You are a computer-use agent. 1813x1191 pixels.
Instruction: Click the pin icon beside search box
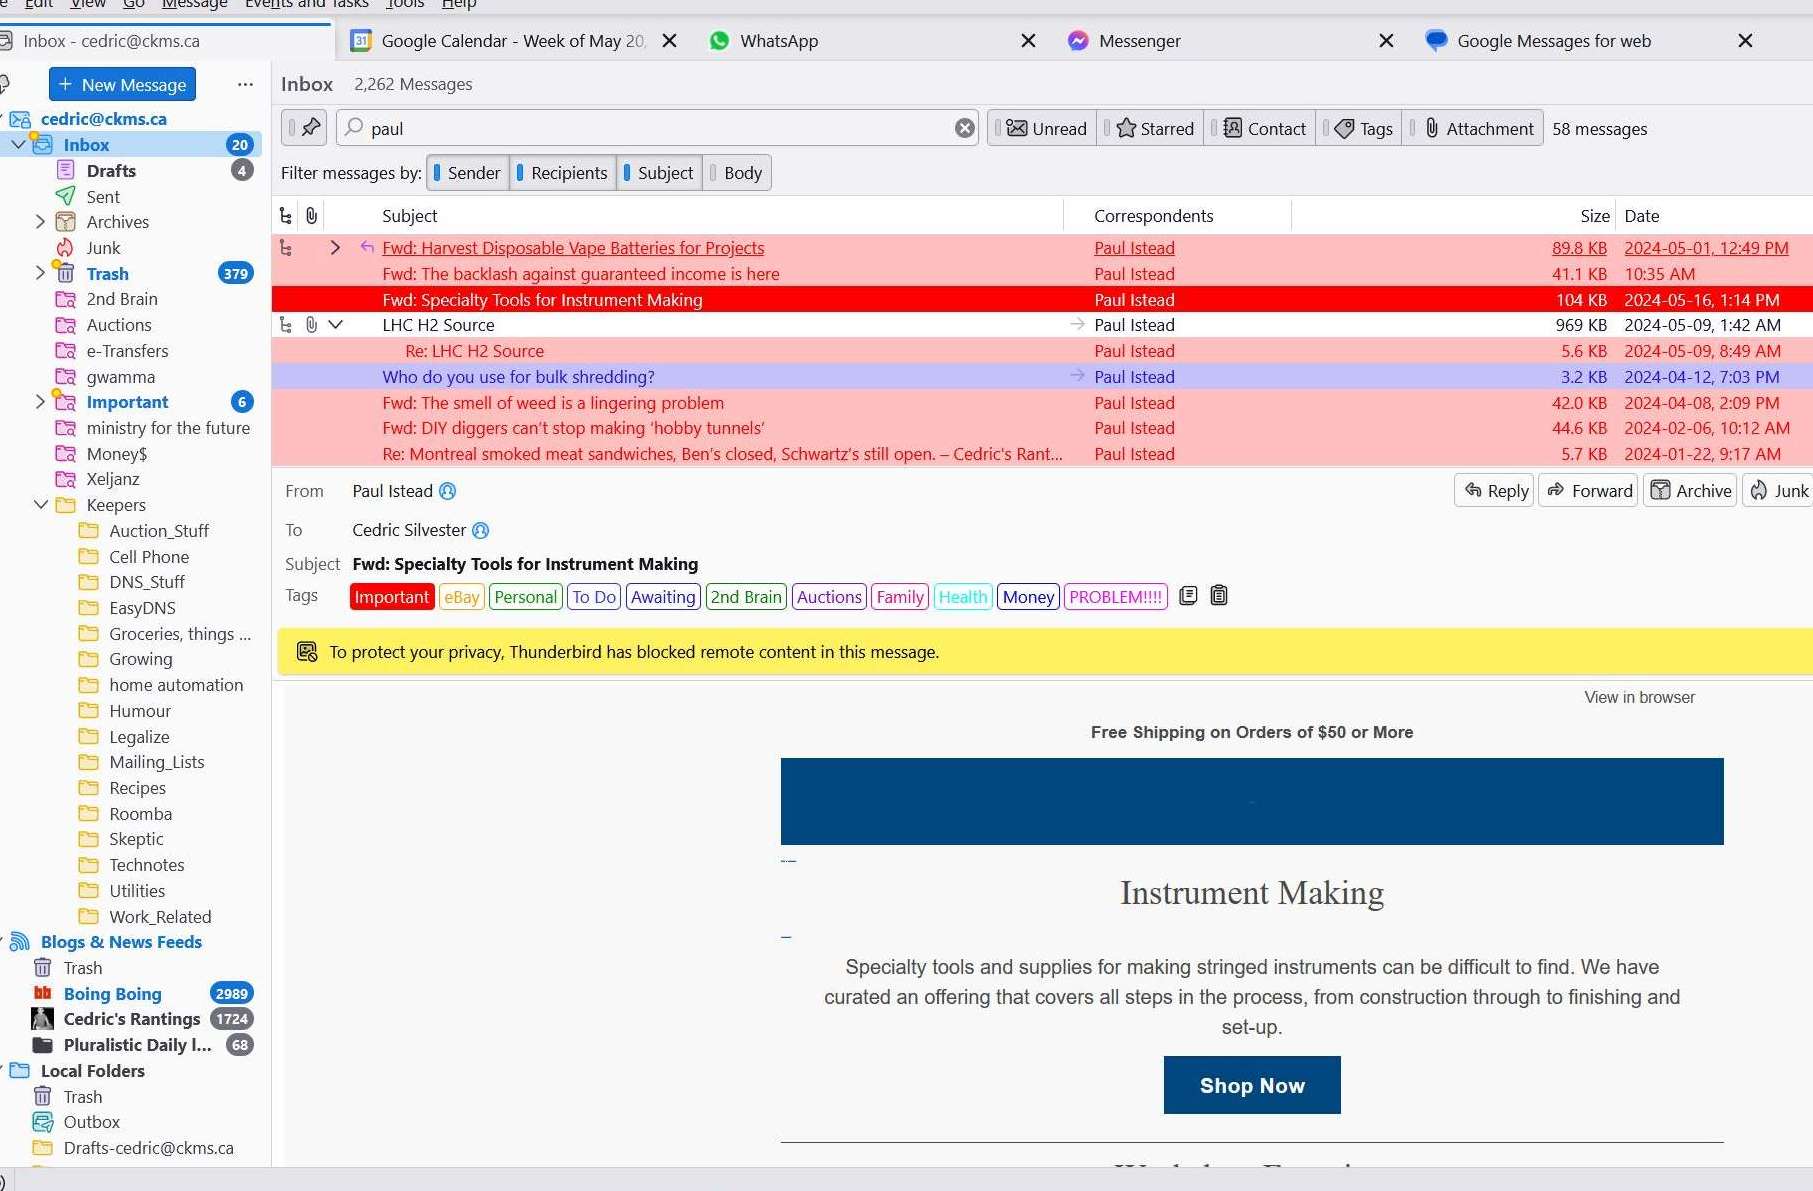310,128
